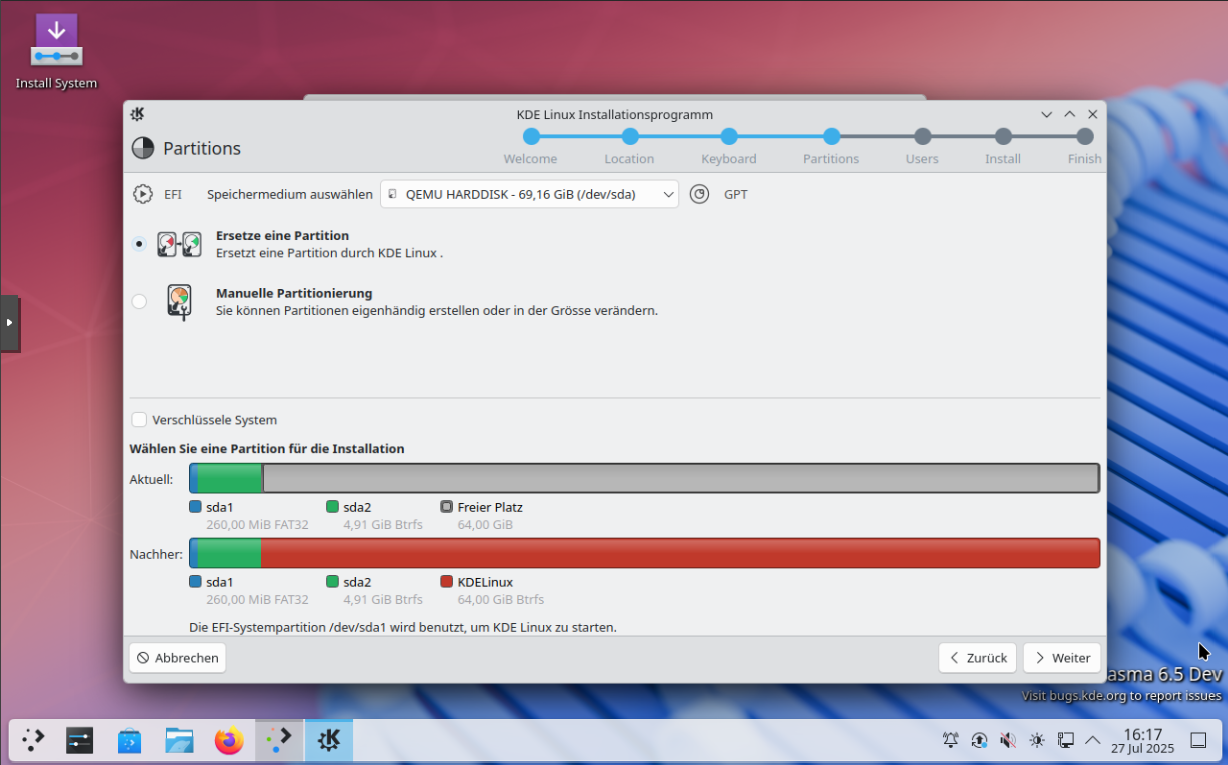
Task: Select the green sda2 segment in Aktuell bar
Action: [x=230, y=479]
